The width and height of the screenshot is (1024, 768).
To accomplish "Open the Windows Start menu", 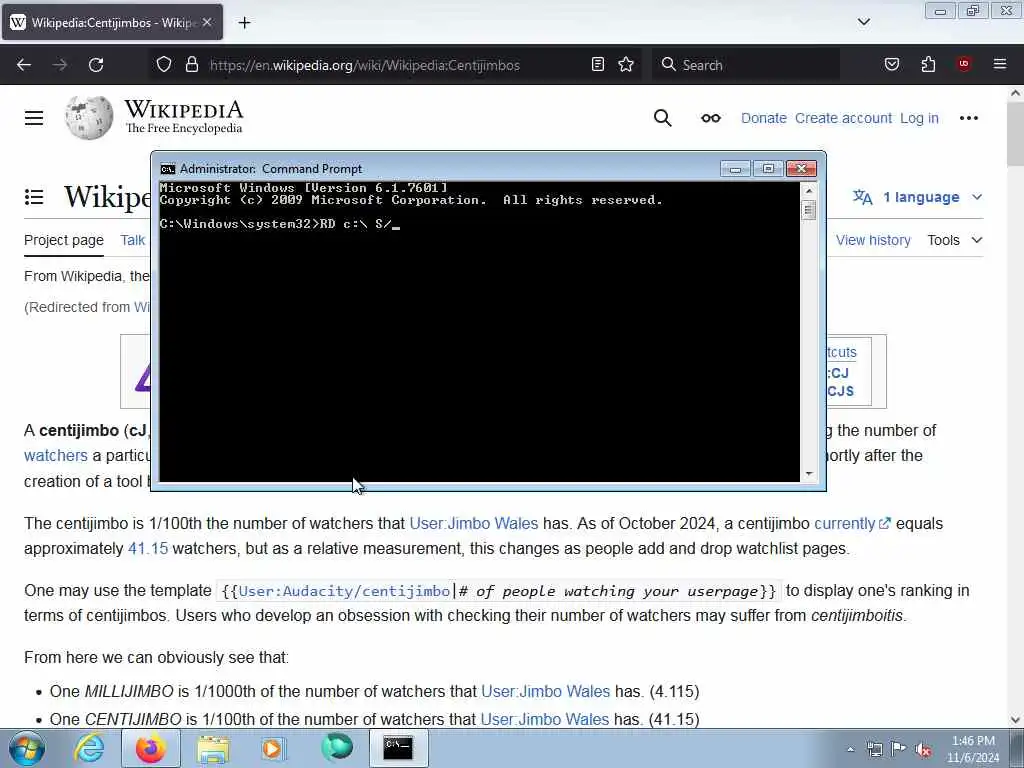I will coord(27,748).
